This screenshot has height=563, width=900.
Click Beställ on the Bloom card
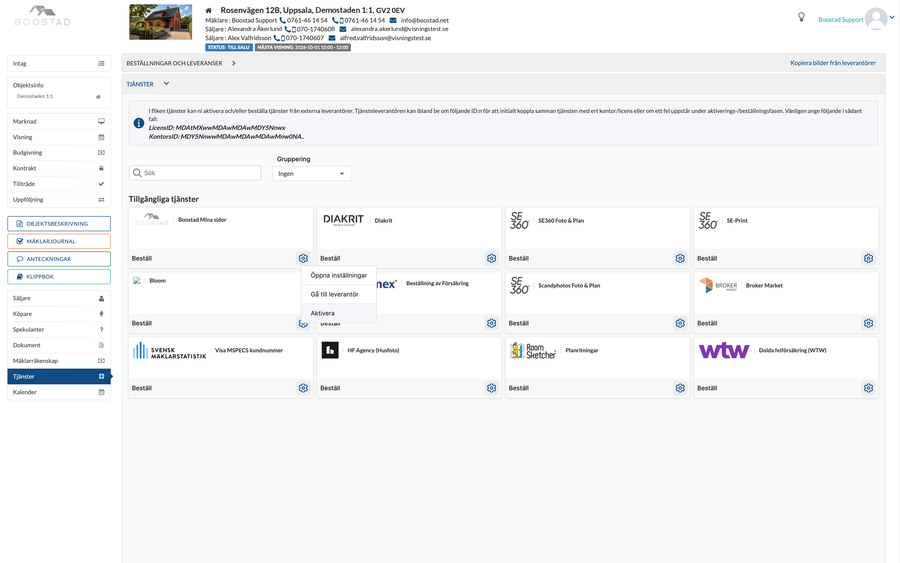tap(142, 324)
